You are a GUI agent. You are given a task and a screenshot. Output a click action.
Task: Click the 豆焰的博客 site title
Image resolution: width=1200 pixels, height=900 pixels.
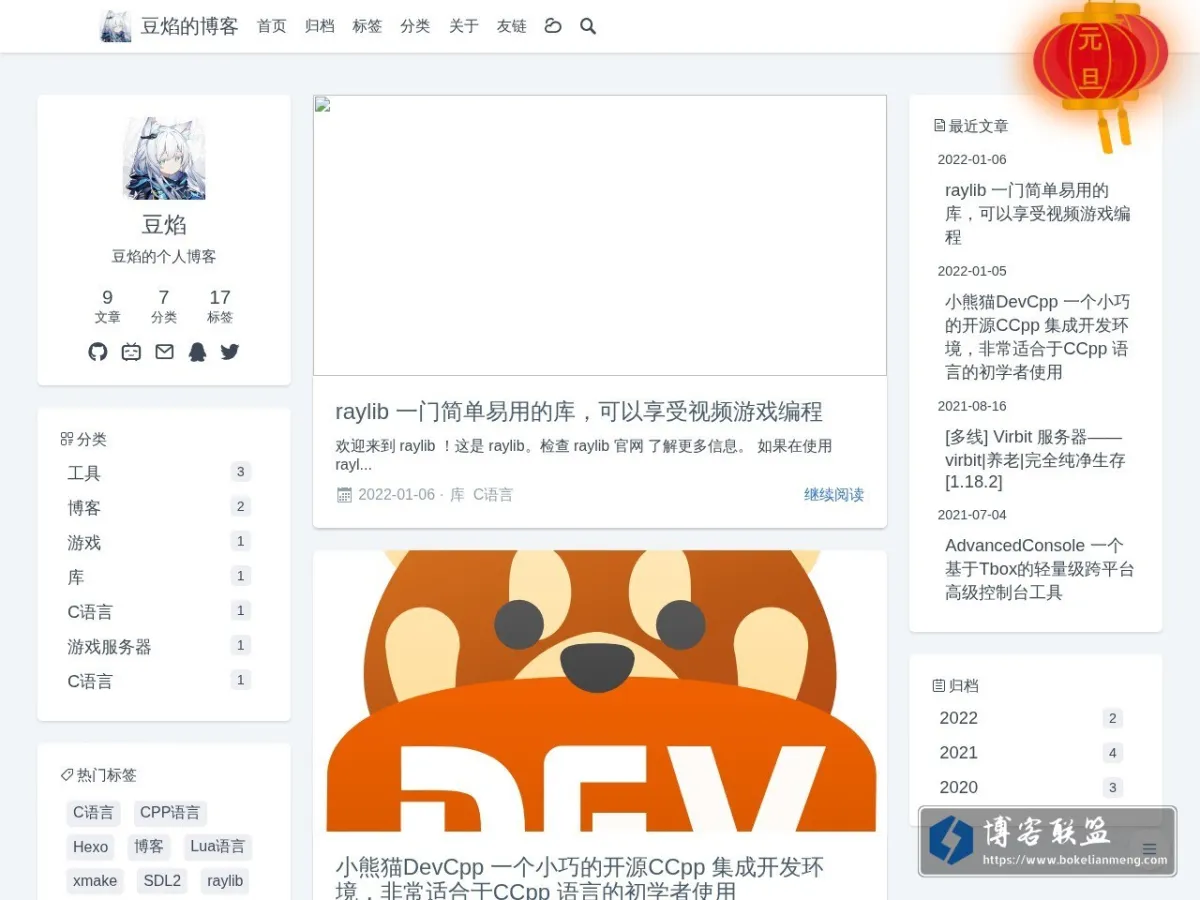190,26
